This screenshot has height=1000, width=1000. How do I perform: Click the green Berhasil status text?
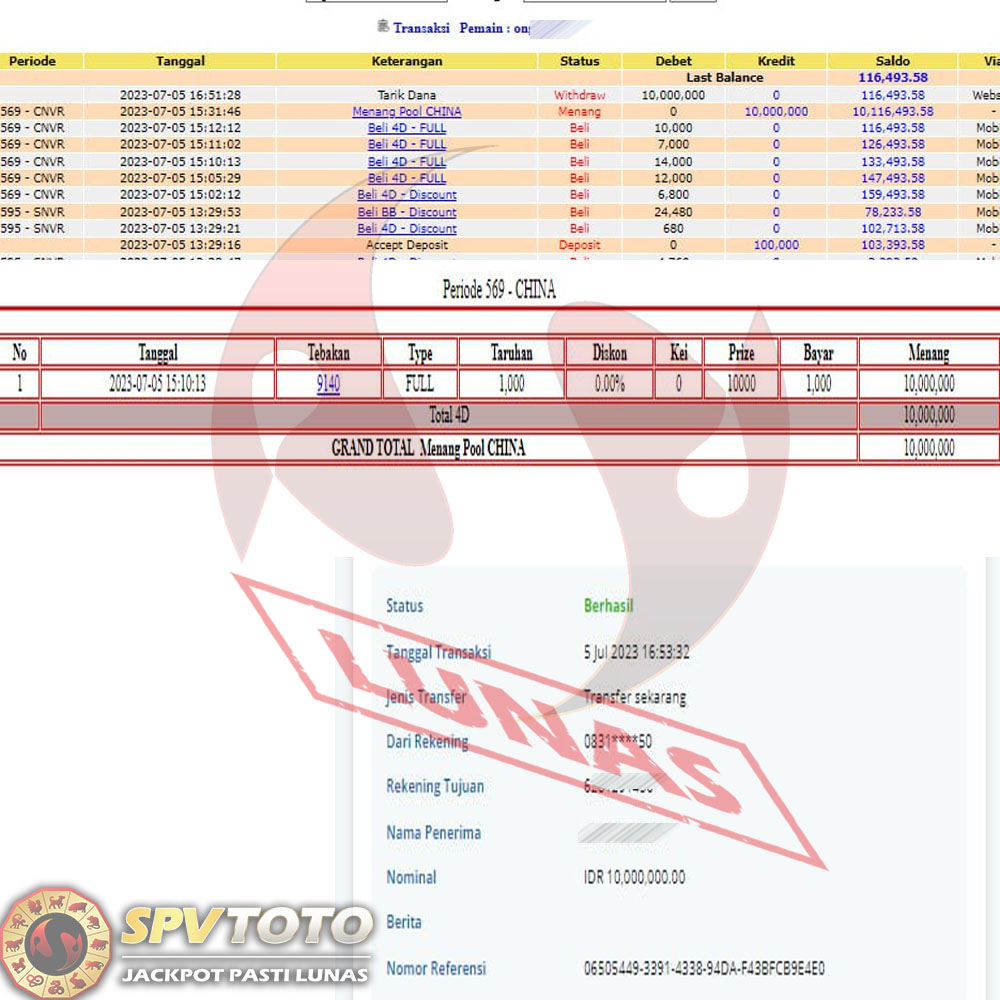[608, 606]
